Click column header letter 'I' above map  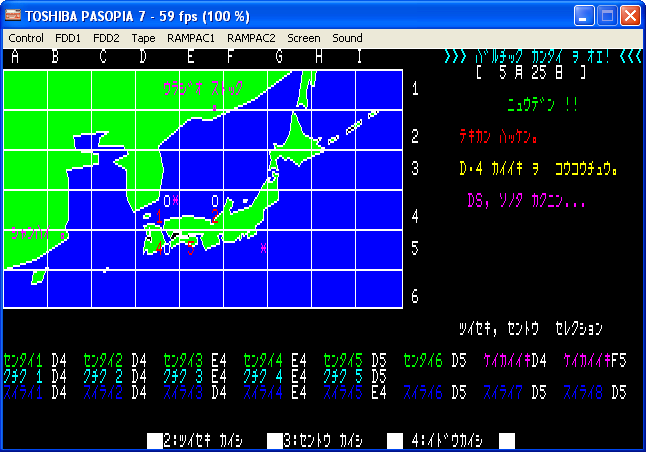[359, 56]
